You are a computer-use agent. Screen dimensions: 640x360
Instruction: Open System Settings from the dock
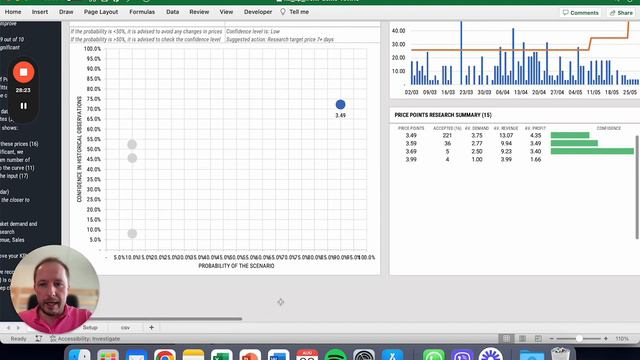[x=364, y=355]
